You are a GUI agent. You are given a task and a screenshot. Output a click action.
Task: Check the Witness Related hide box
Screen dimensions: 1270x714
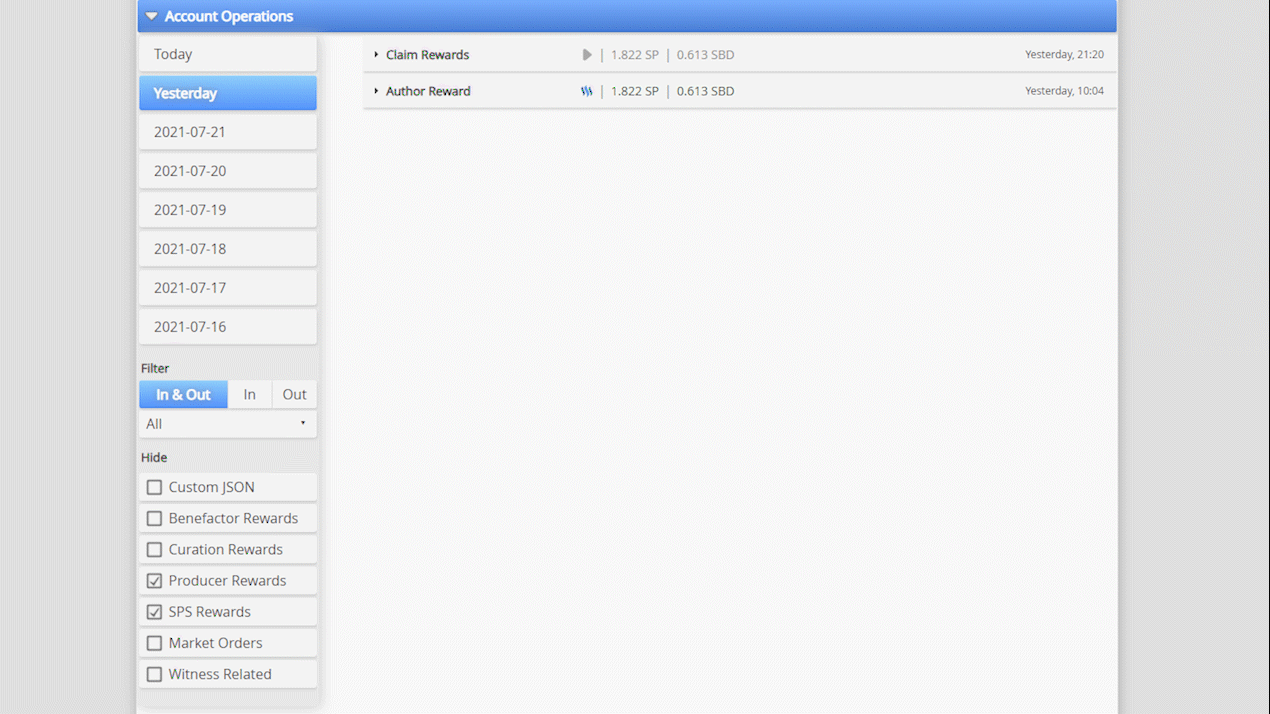[154, 674]
